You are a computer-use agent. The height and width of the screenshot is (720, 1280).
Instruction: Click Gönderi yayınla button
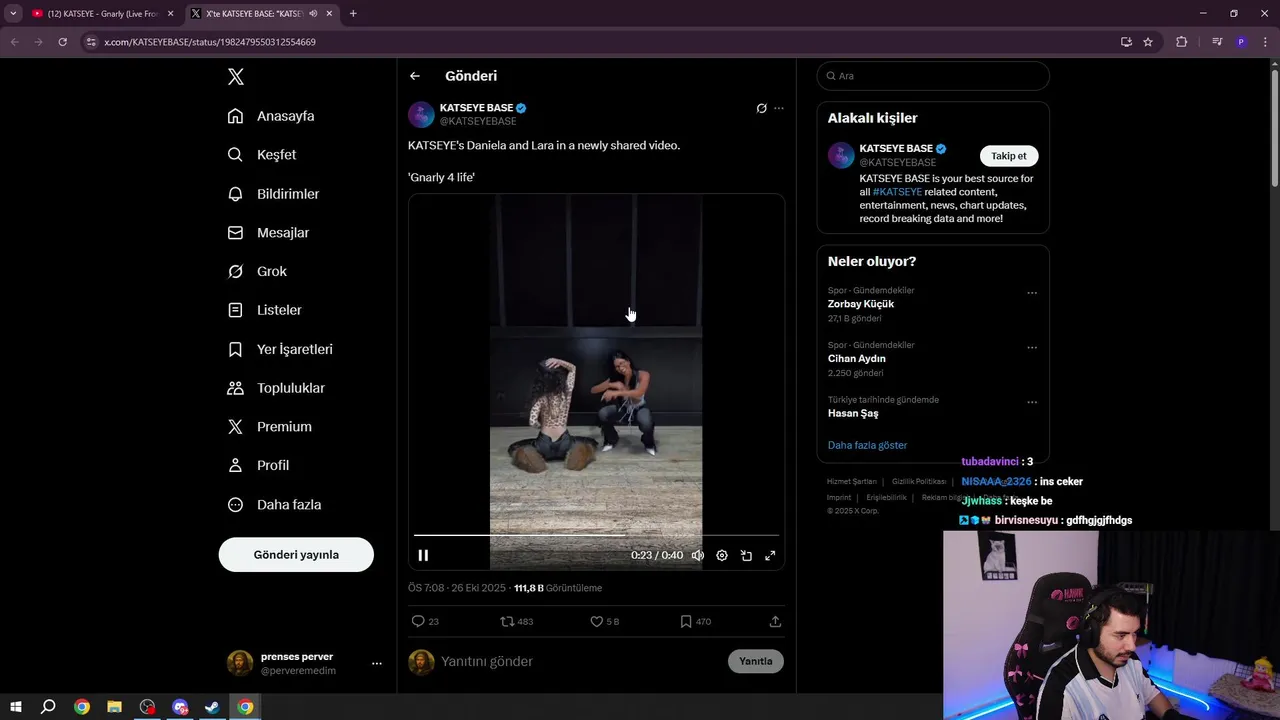[x=296, y=554]
